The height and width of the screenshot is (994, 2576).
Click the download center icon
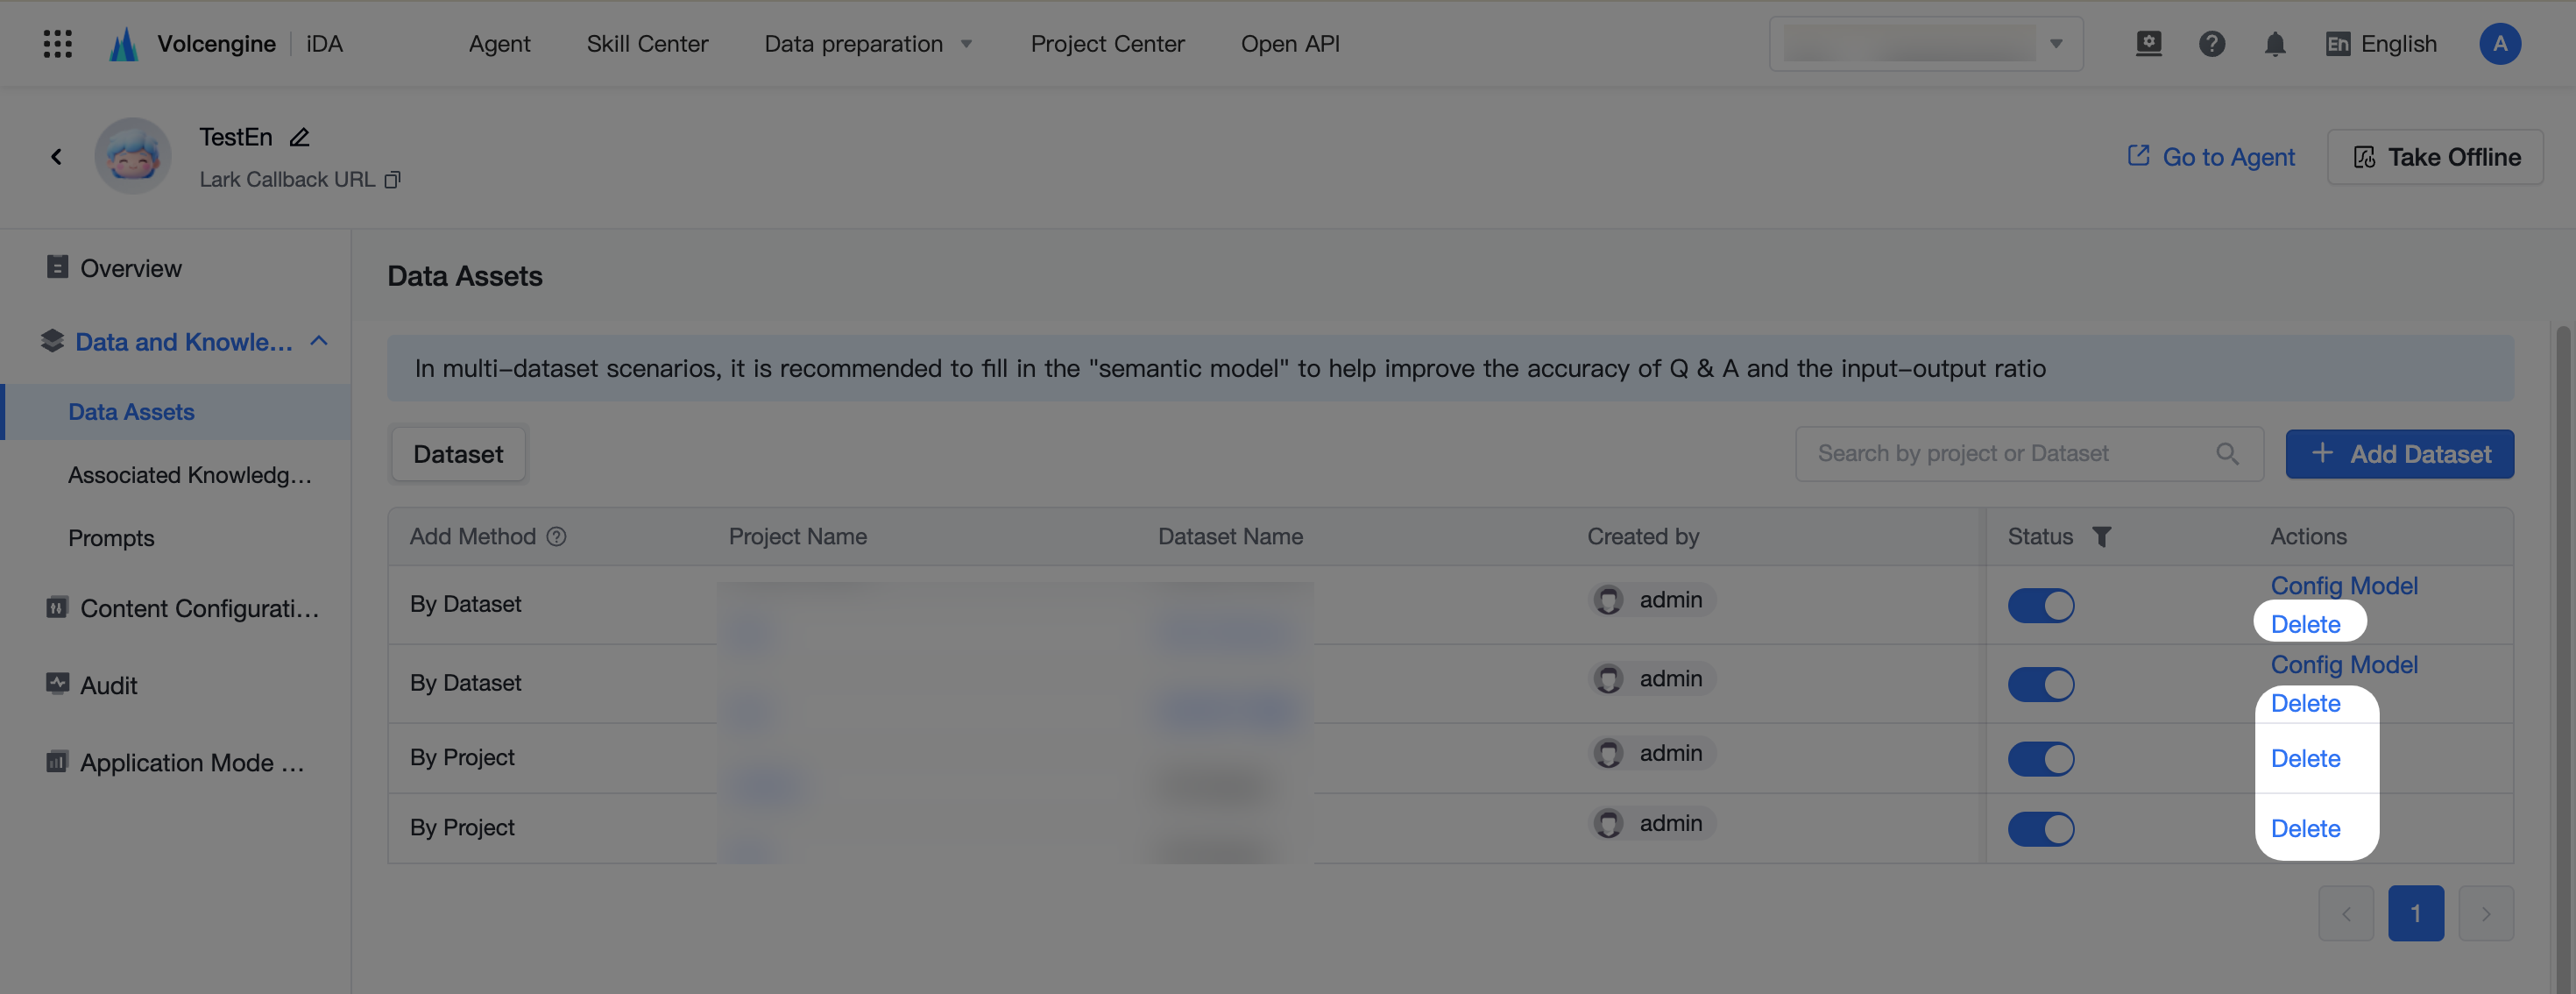(x=2148, y=44)
